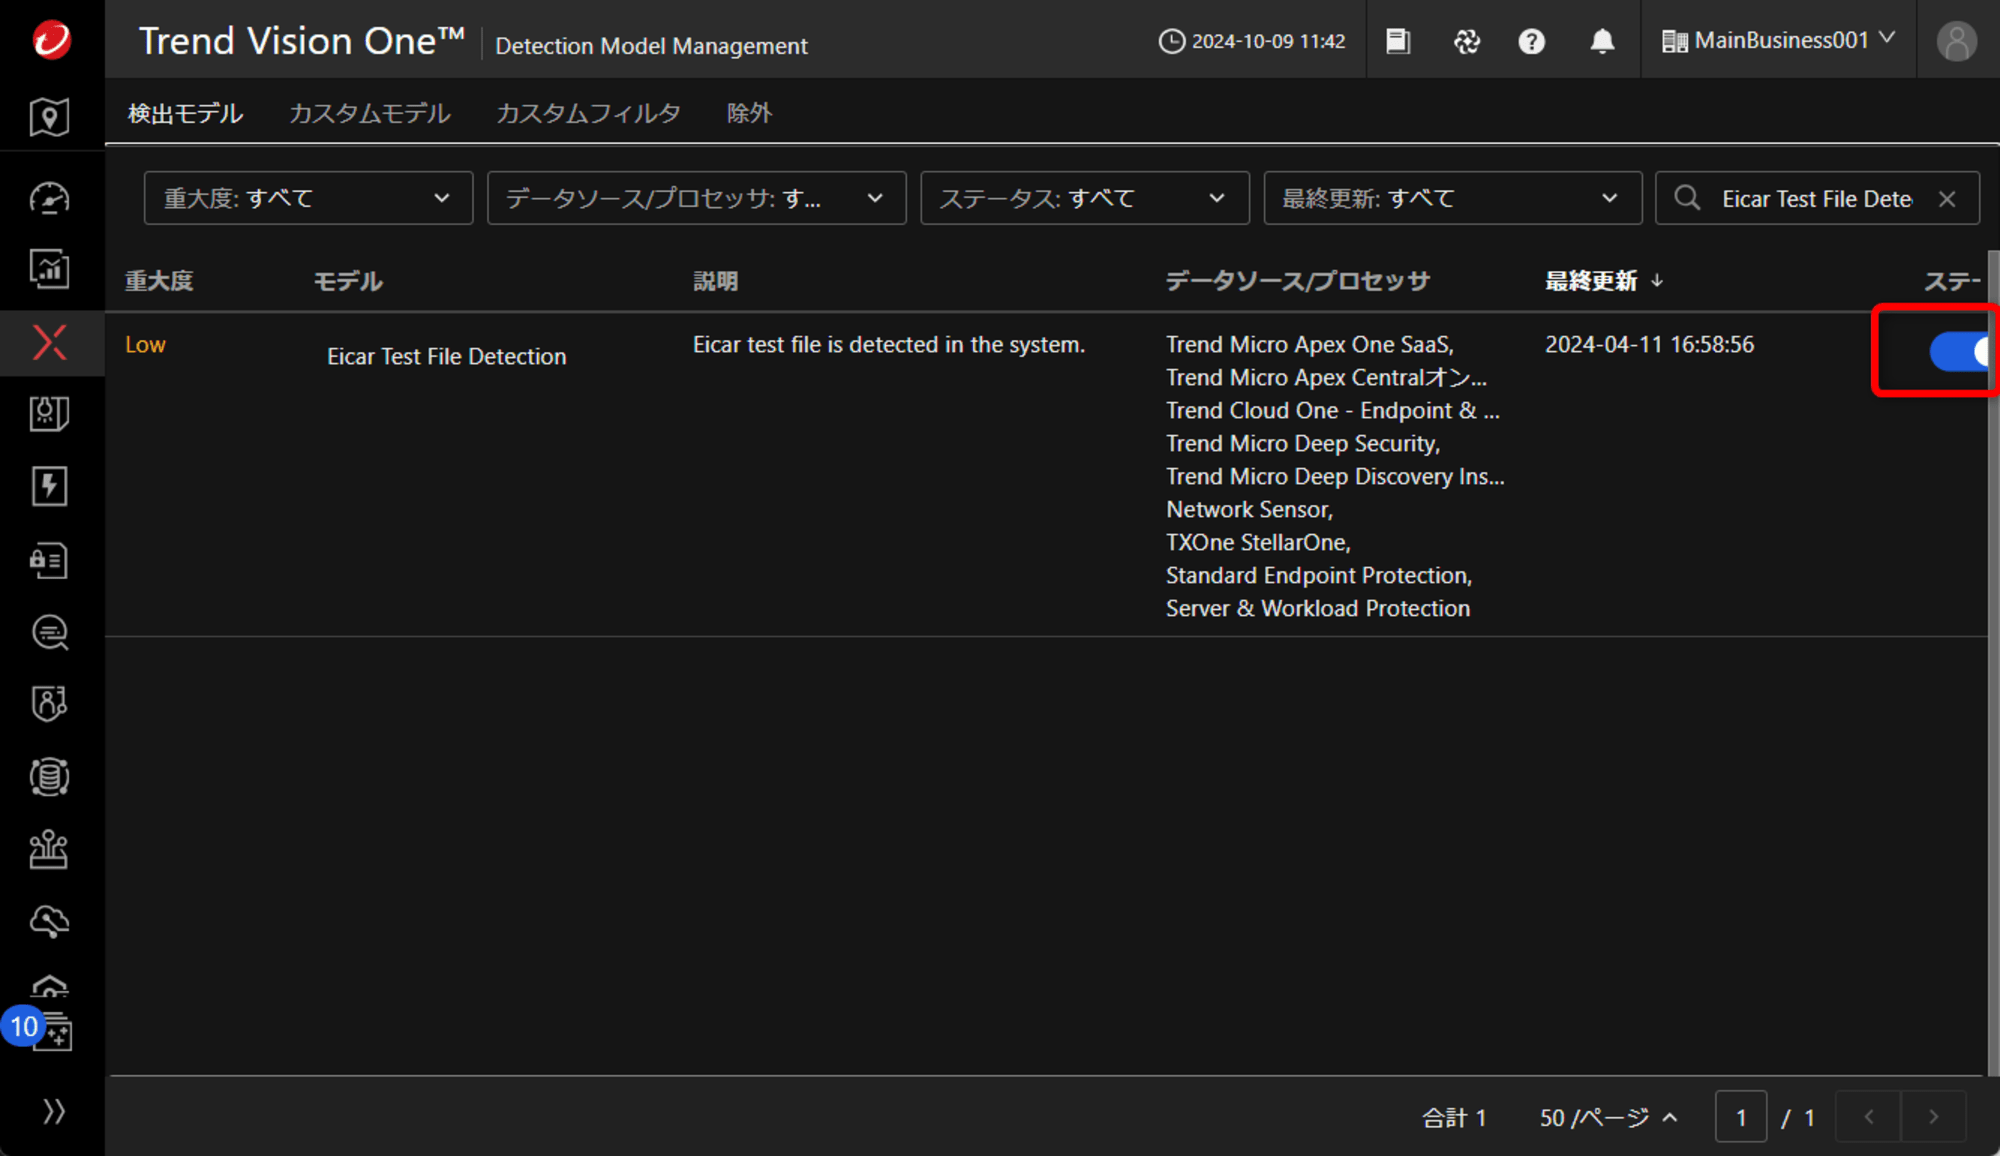Viewport: 2000px width, 1156px height.
Task: Open the database stack icon in sidebar
Action: coord(49,777)
